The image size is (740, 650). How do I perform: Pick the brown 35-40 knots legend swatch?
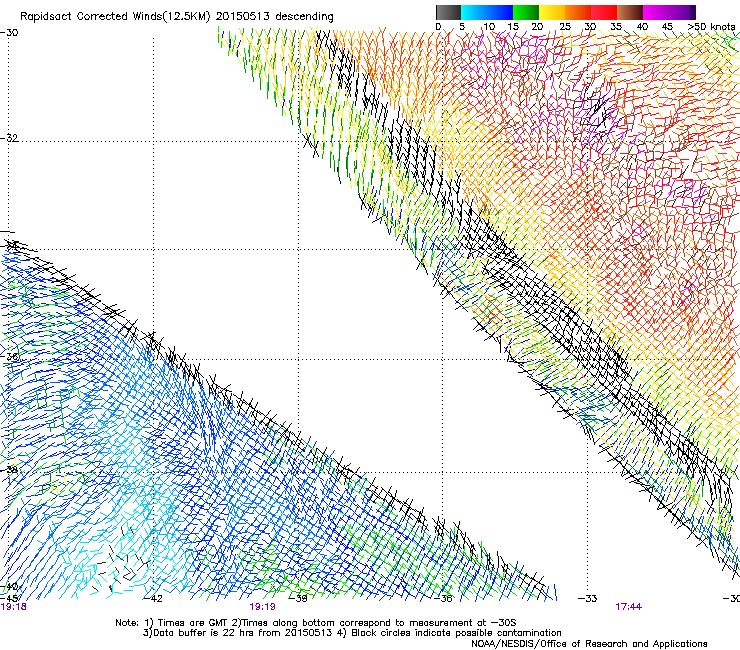(630, 12)
